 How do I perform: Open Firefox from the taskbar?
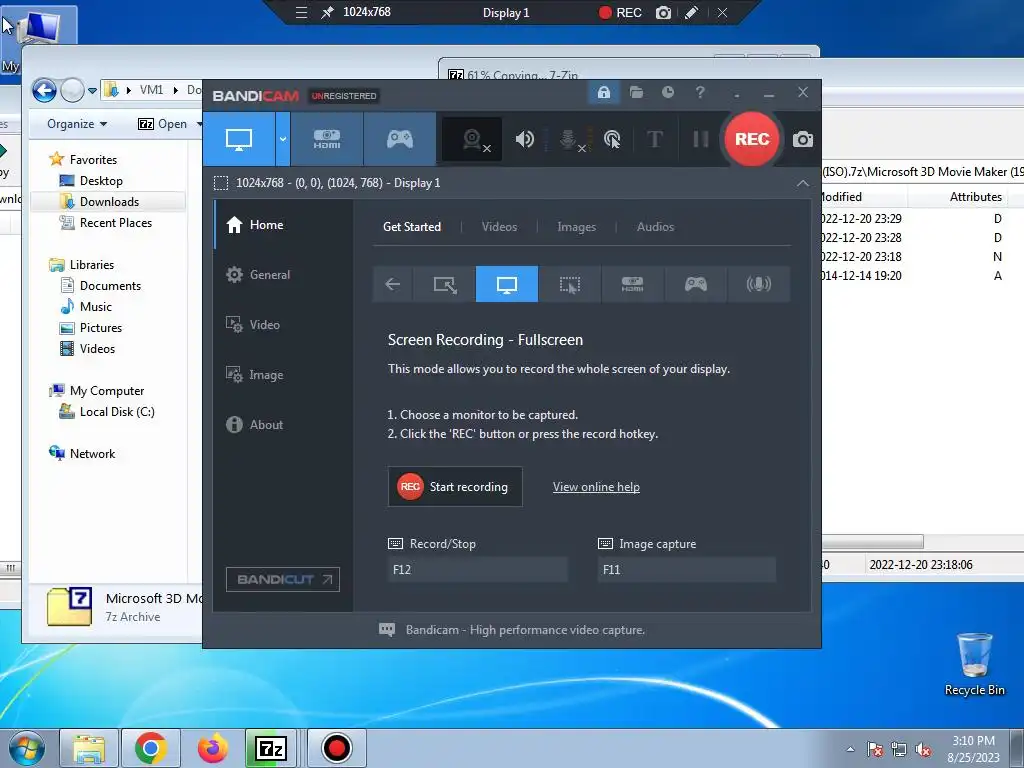[213, 748]
